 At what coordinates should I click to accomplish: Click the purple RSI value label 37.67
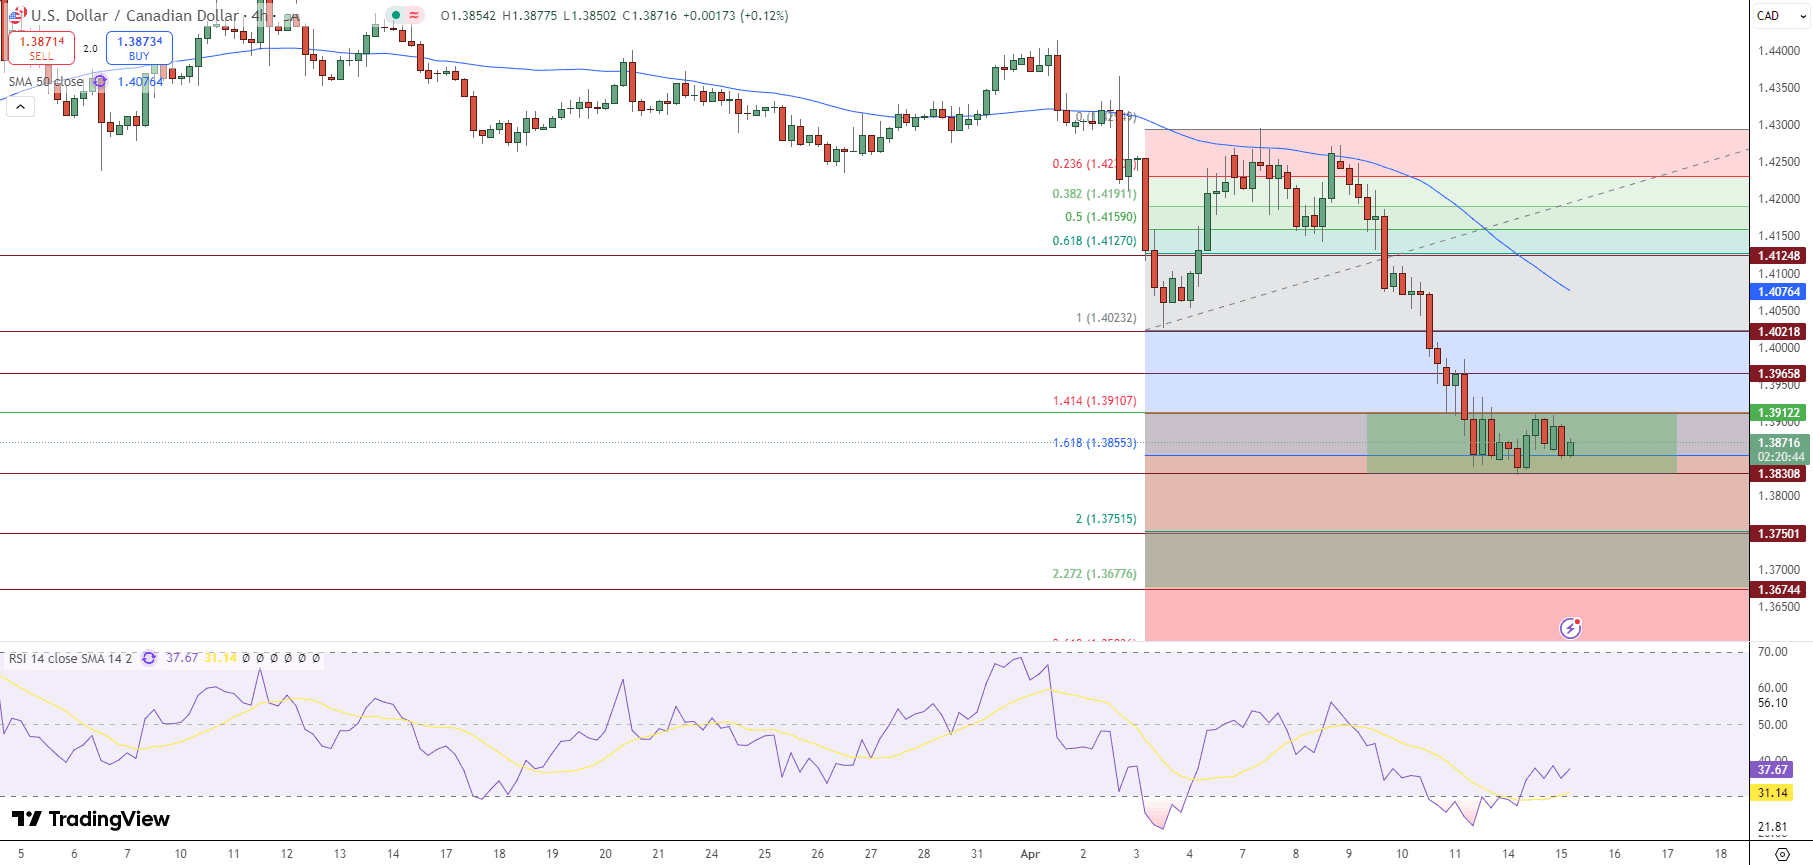pyautogui.click(x=1773, y=770)
